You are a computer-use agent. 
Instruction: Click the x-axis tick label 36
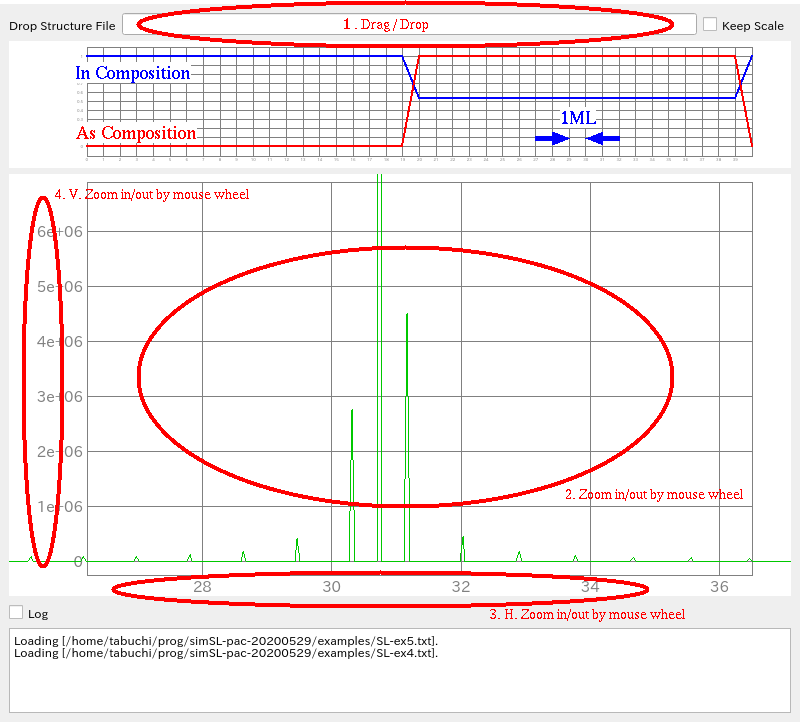point(719,586)
